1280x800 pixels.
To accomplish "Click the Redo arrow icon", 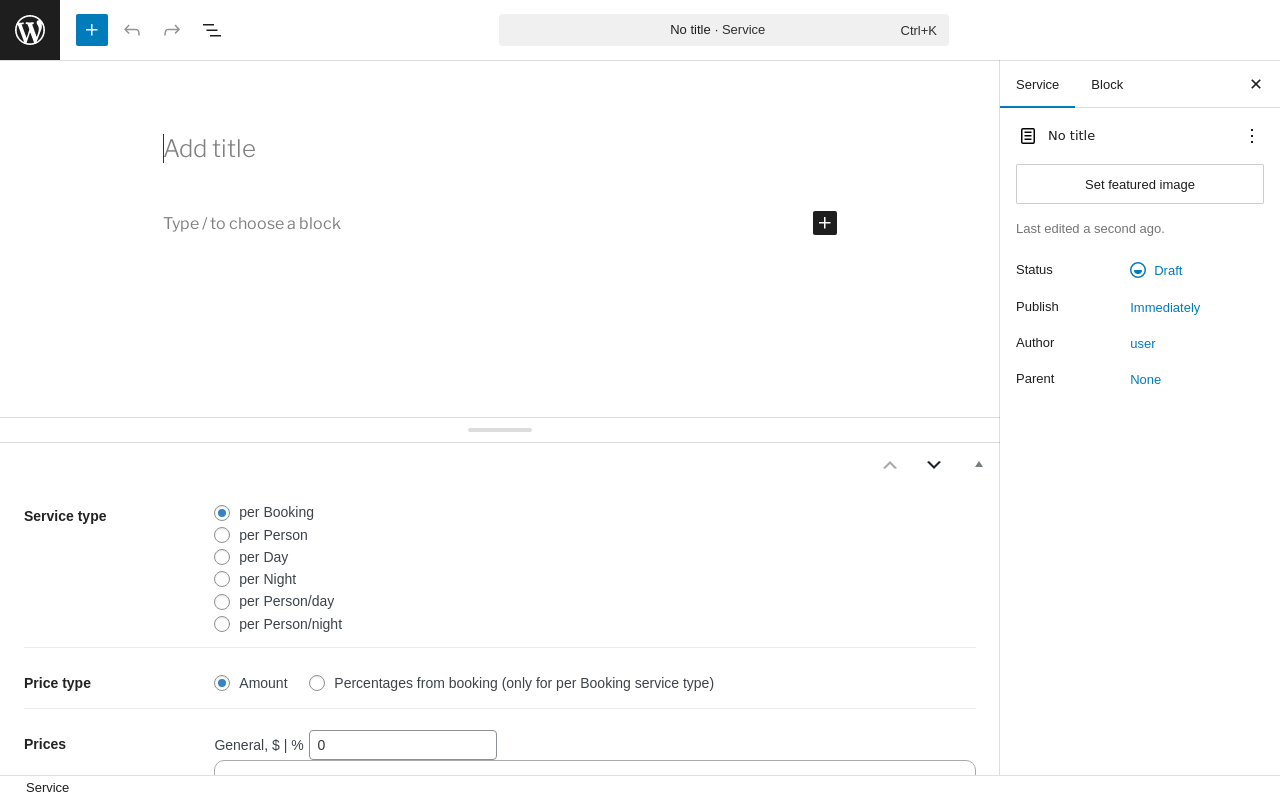I will (x=172, y=30).
